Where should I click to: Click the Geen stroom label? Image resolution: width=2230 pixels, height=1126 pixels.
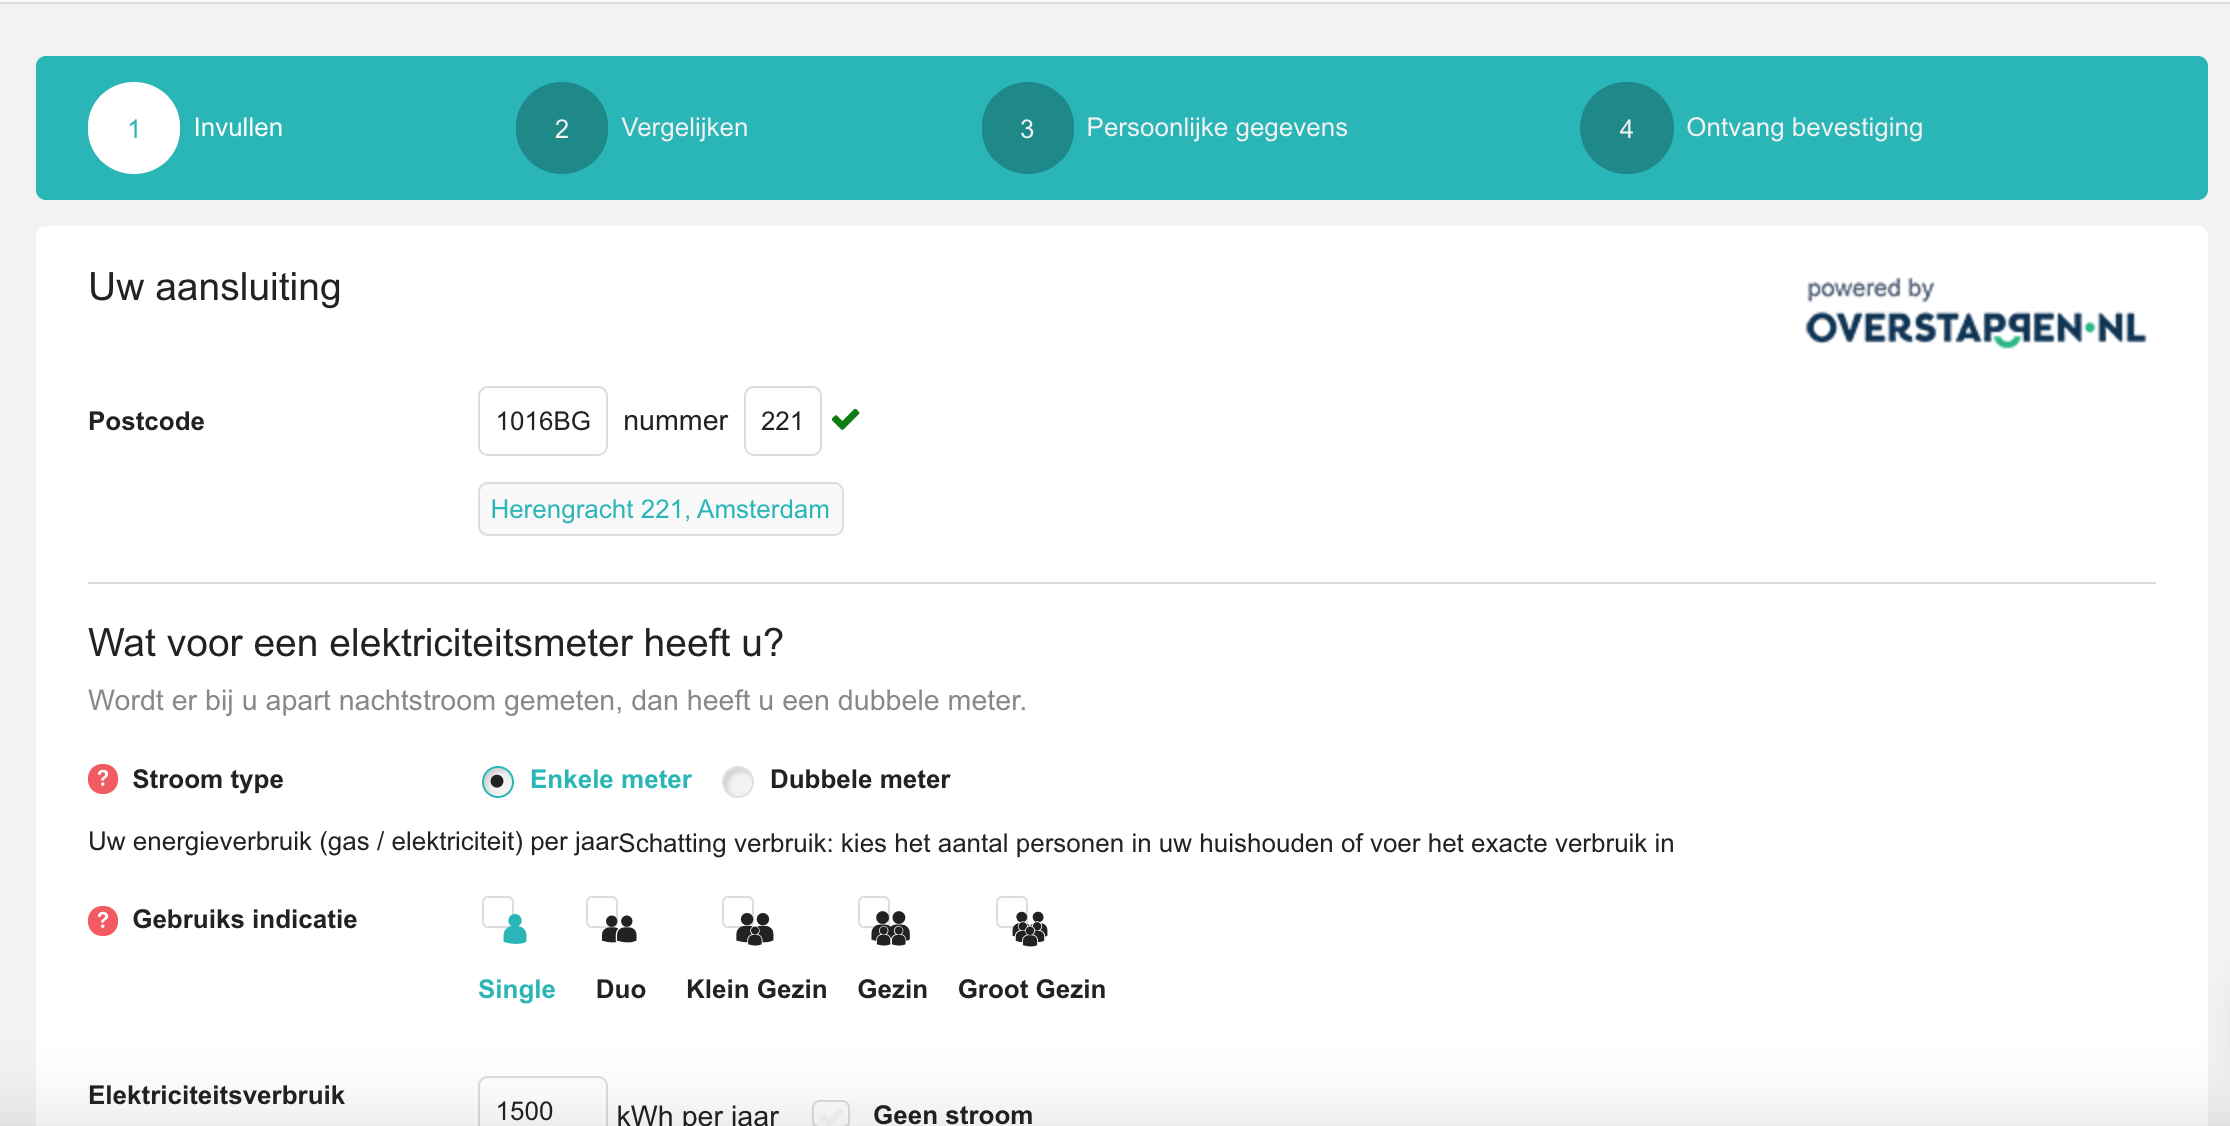pos(953,1113)
